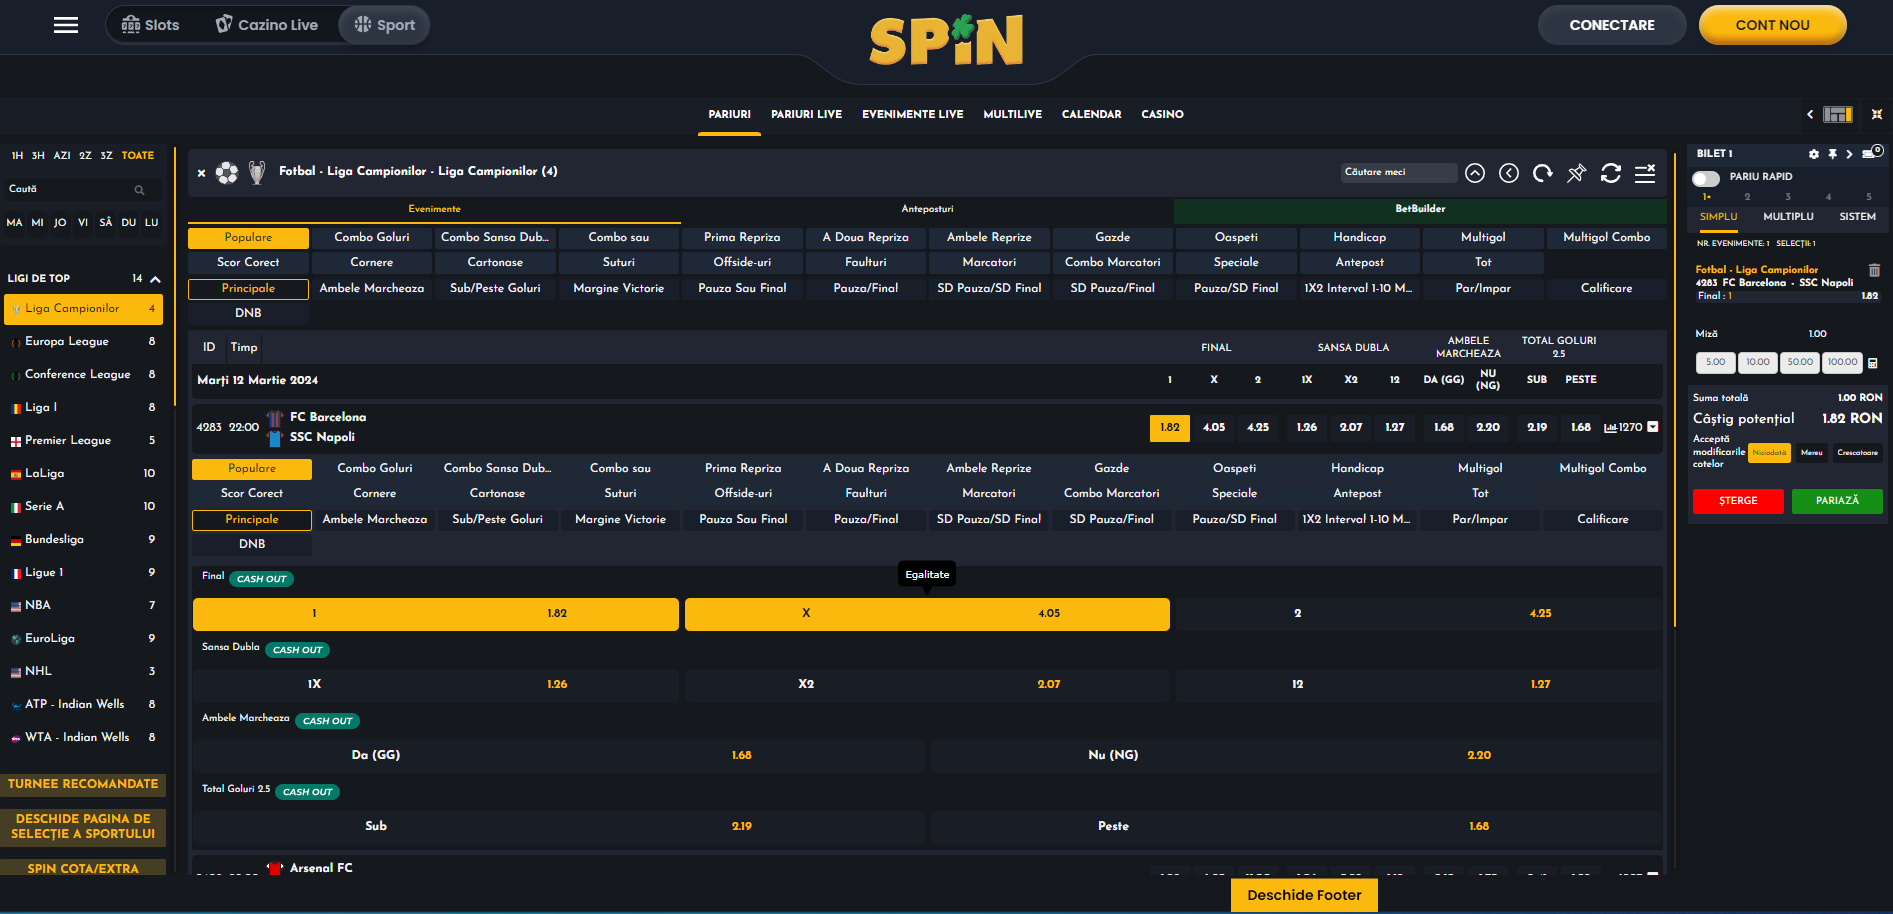This screenshot has width=1893, height=914.
Task: Open the Cazino Live section
Action: coord(267,25)
